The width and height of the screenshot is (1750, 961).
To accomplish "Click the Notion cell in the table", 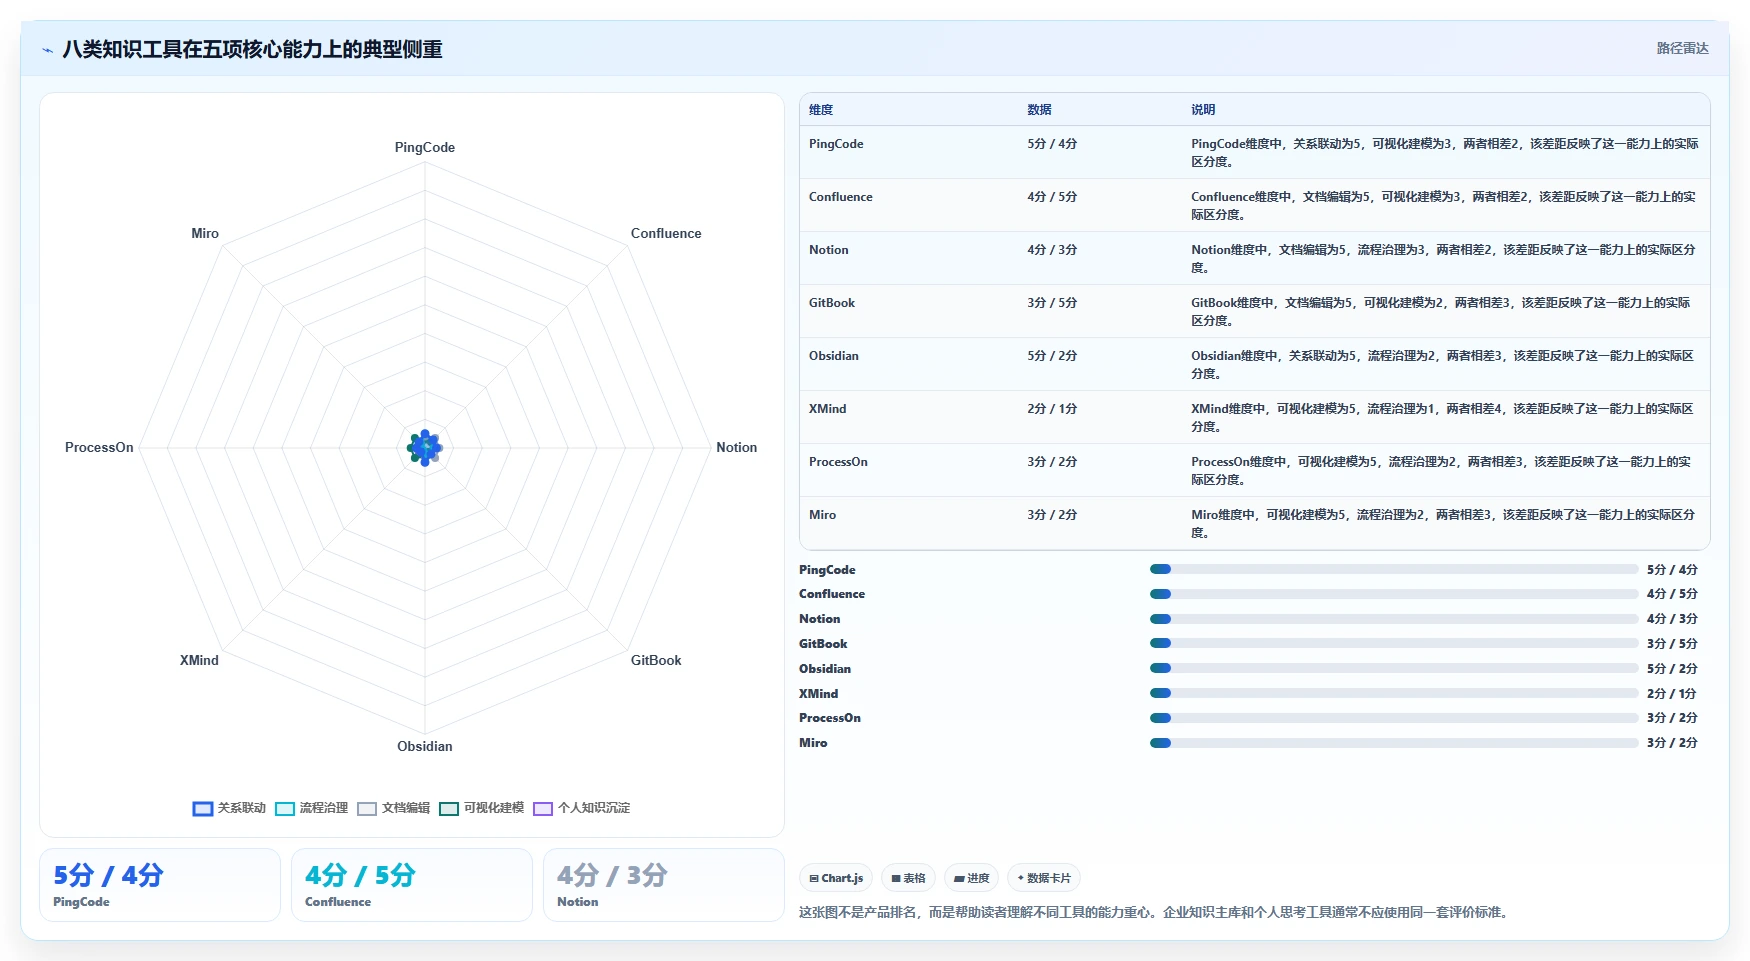I will [x=829, y=250].
